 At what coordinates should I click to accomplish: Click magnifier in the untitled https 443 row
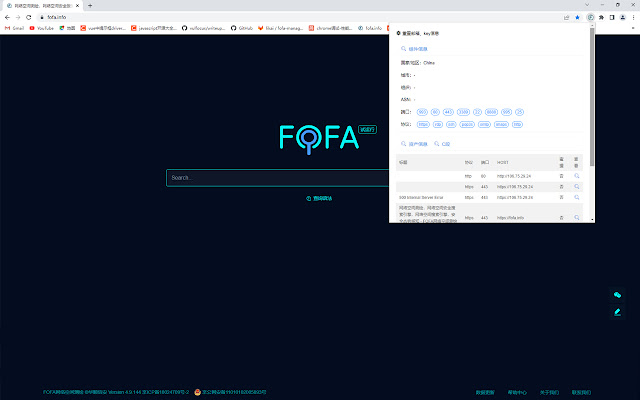coord(577,187)
